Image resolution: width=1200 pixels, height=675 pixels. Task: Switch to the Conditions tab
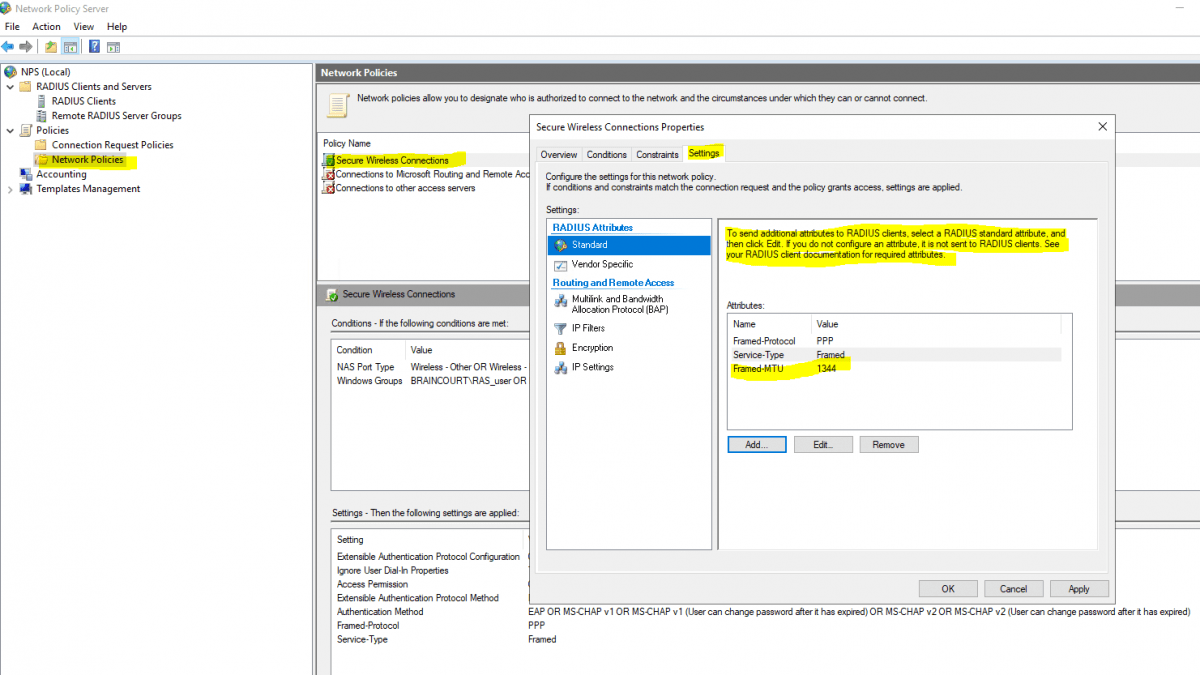pos(606,154)
